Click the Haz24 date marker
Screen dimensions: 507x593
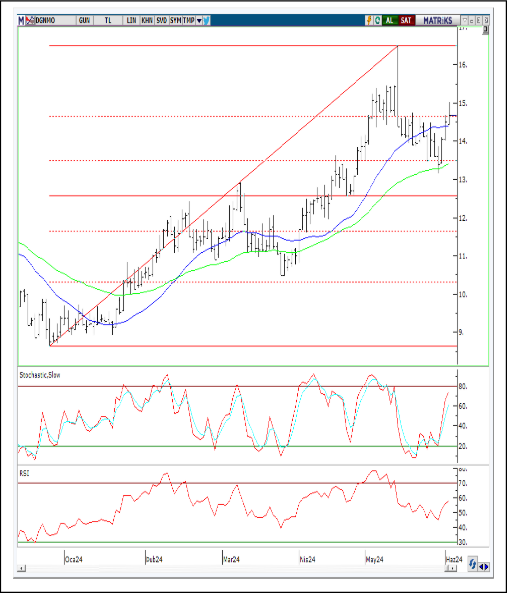454,559
